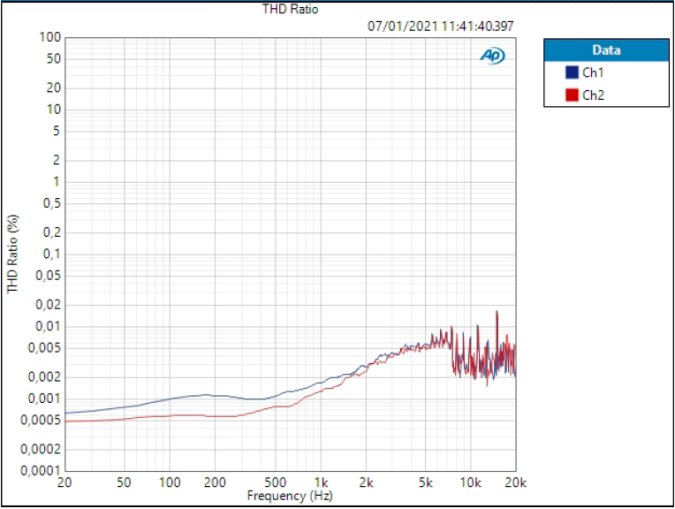Click the red Ch2 color swatch
The width and height of the screenshot is (675, 509).
click(572, 95)
